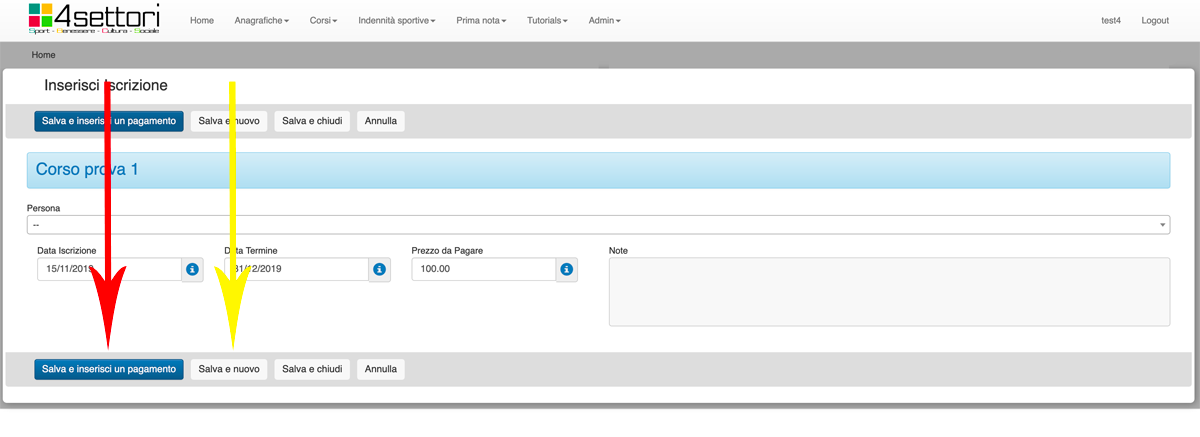Click Annulla in the bottom button bar
Screen dimensions: 1200x437
coord(380,369)
